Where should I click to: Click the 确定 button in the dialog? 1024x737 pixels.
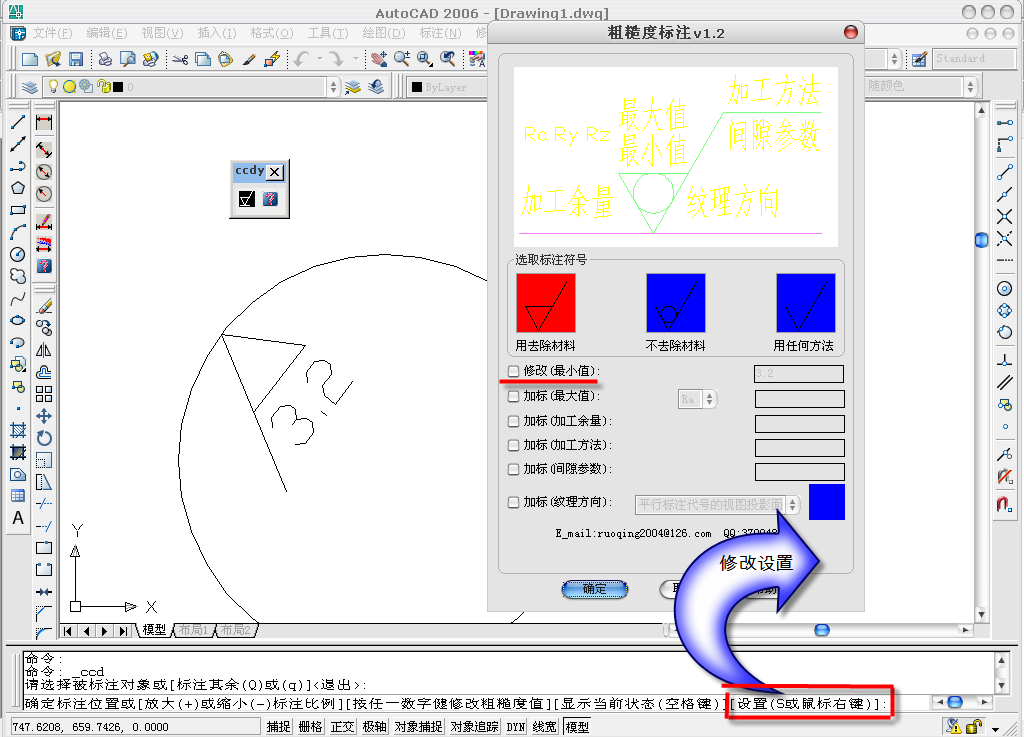[594, 589]
